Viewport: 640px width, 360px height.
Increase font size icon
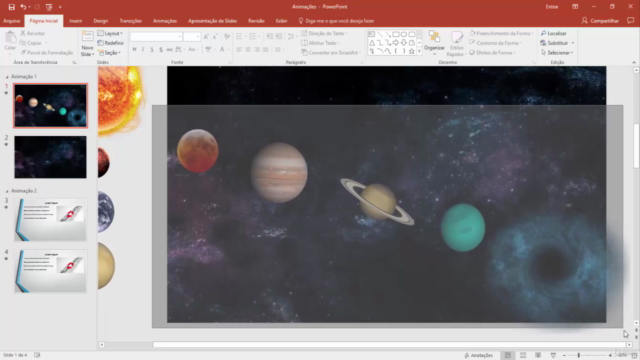[x=206, y=37]
